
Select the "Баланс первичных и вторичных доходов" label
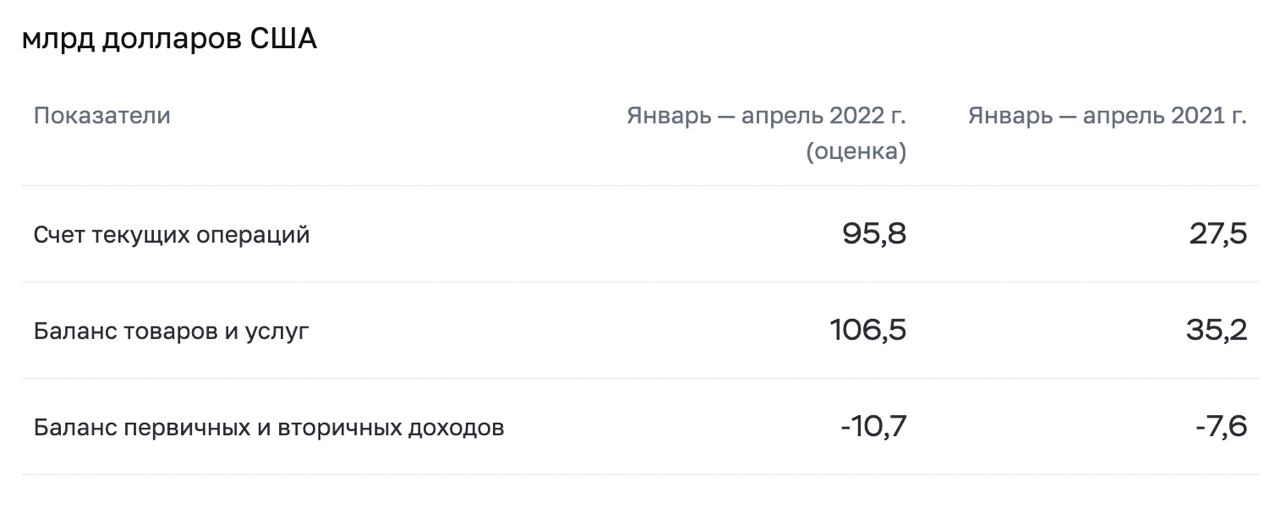pyautogui.click(x=268, y=428)
